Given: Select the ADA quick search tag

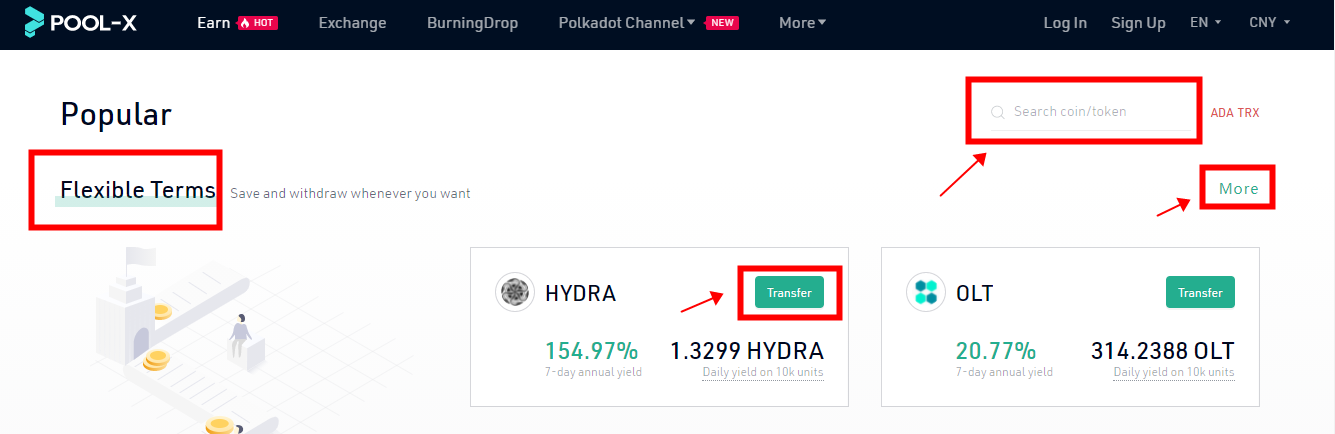Looking at the screenshot, I should (x=1222, y=113).
